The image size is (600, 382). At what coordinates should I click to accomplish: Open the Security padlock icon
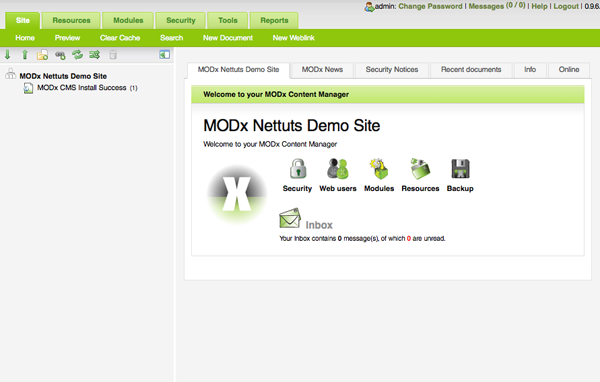pos(298,169)
